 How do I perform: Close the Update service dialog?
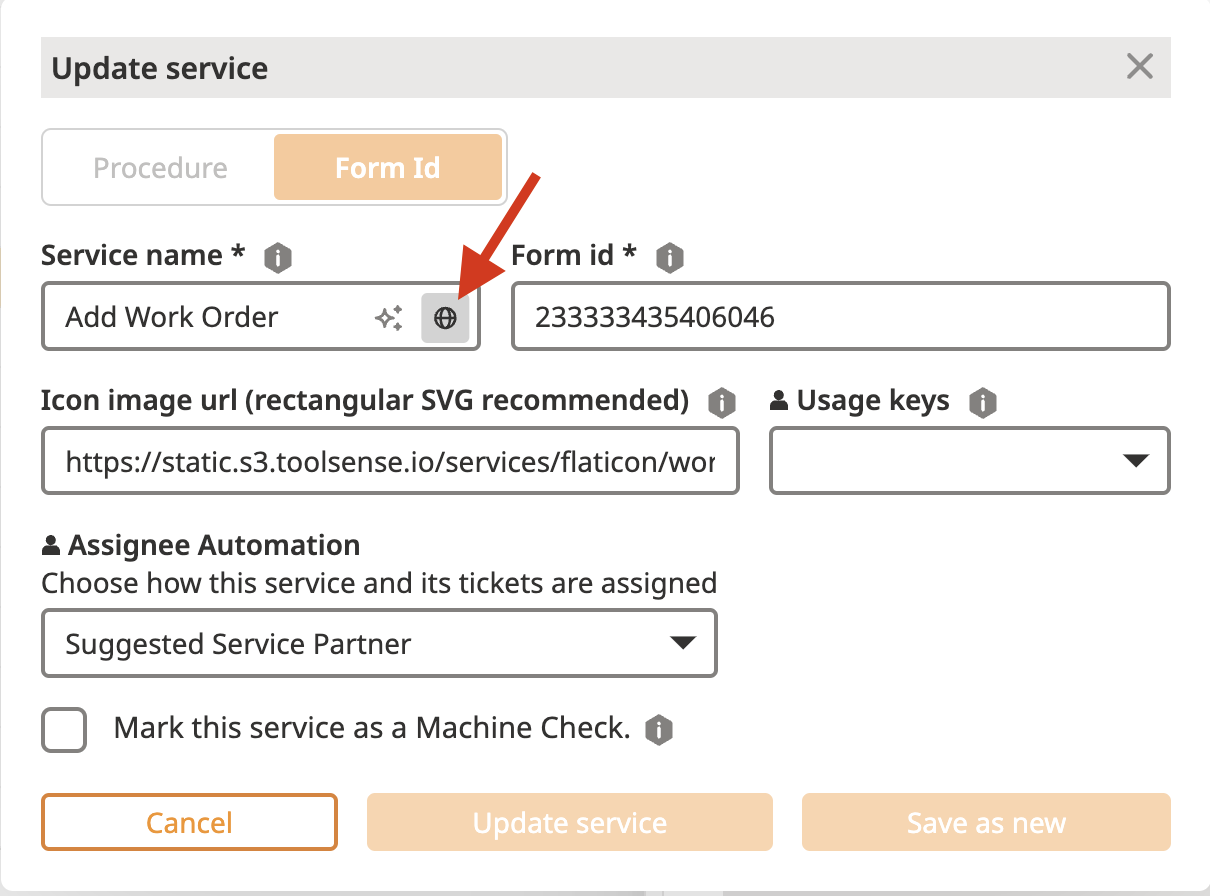click(1139, 67)
